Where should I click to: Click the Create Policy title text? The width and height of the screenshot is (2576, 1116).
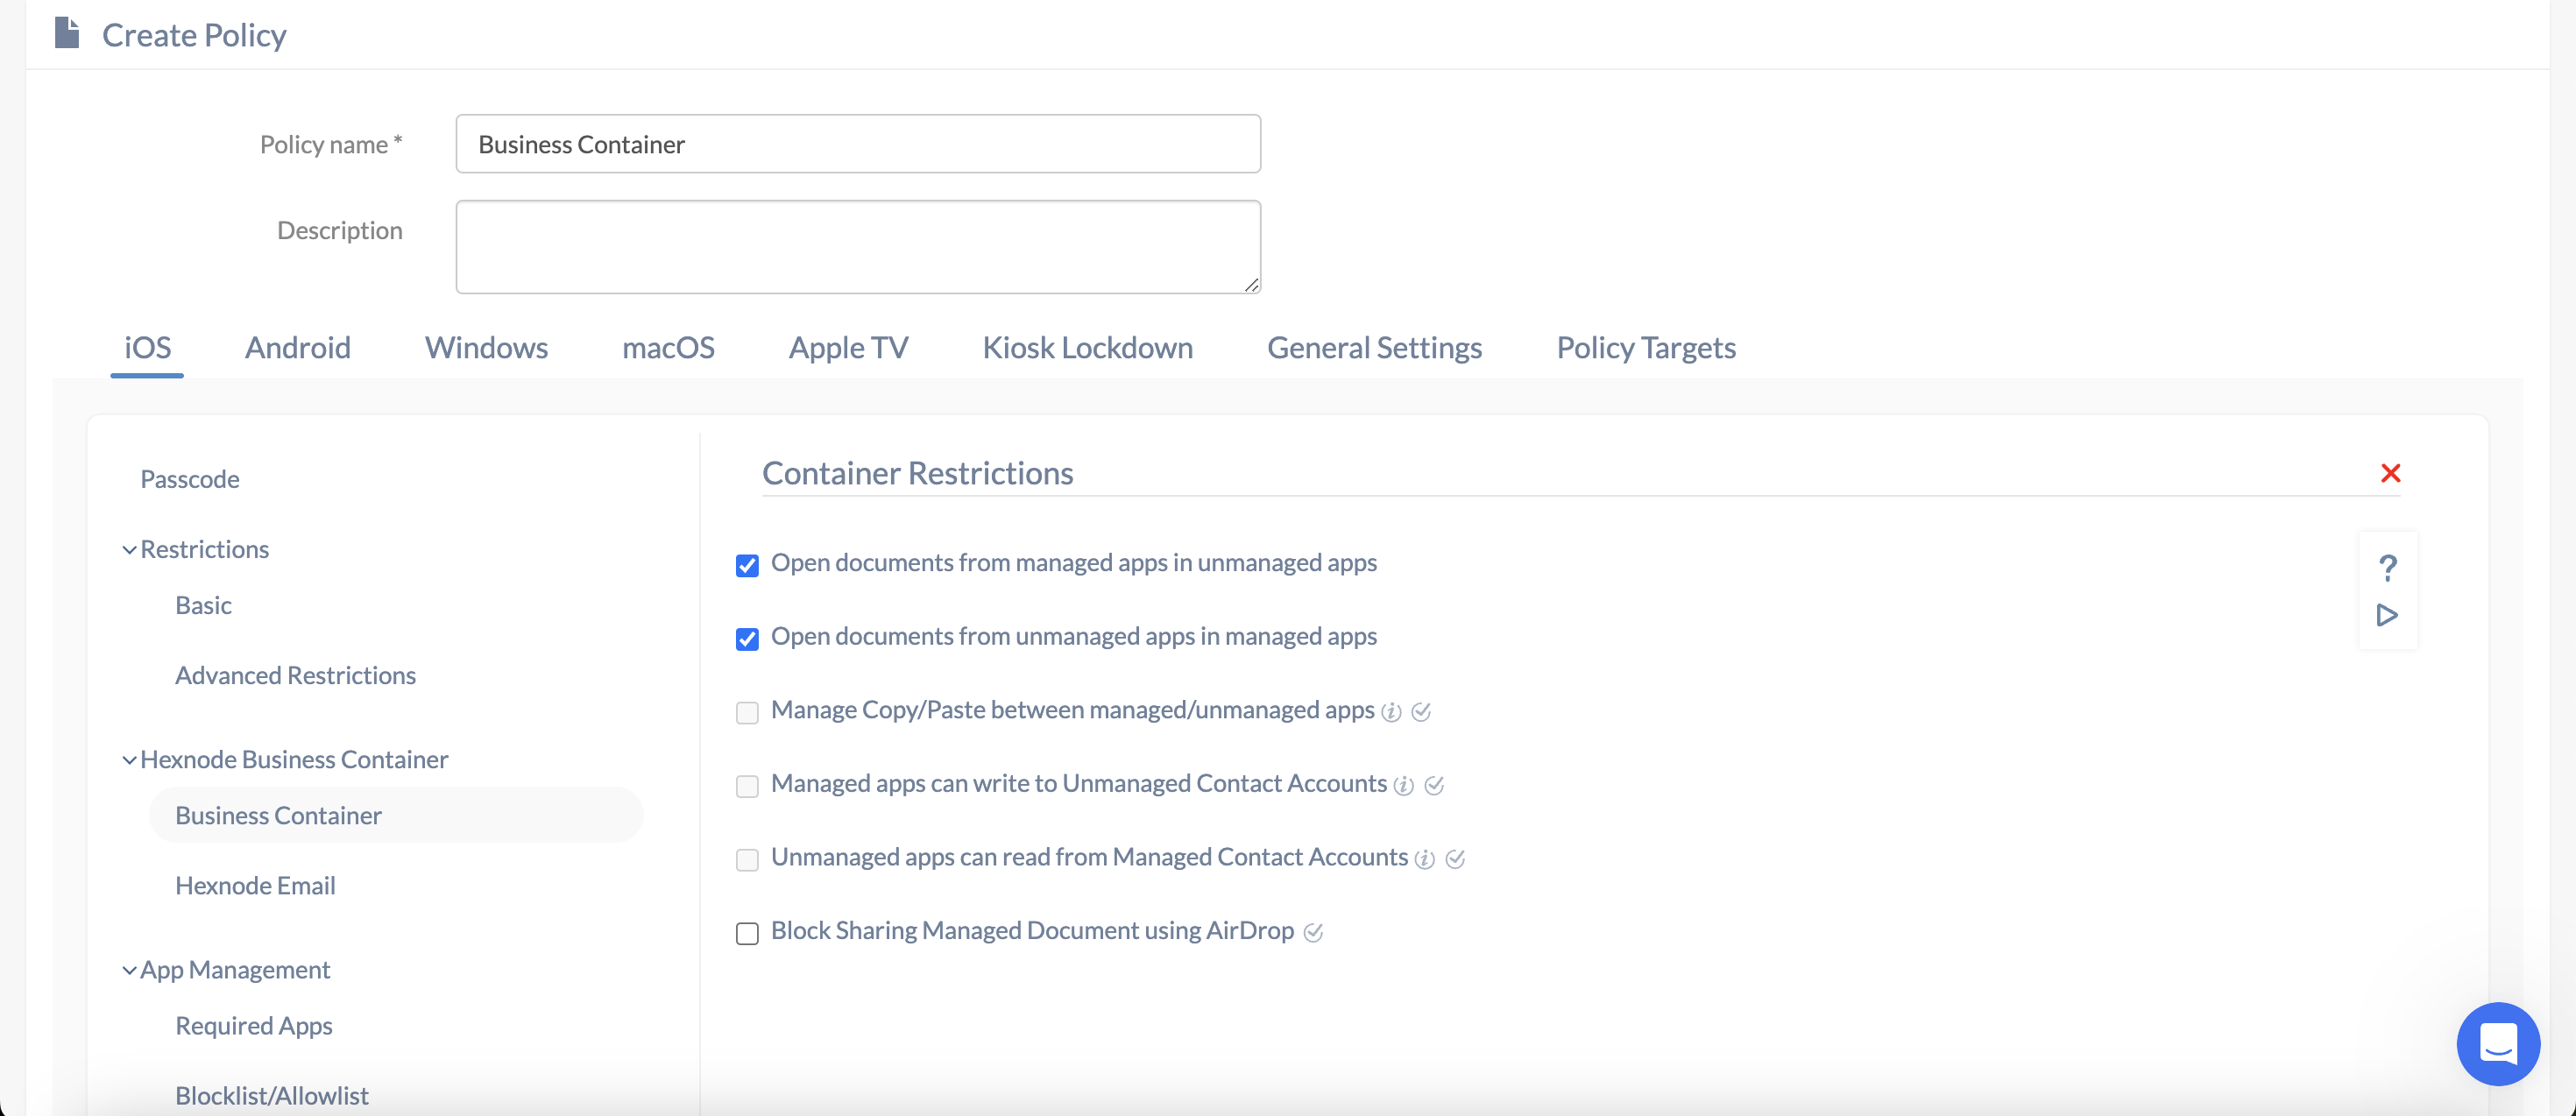coord(194,36)
